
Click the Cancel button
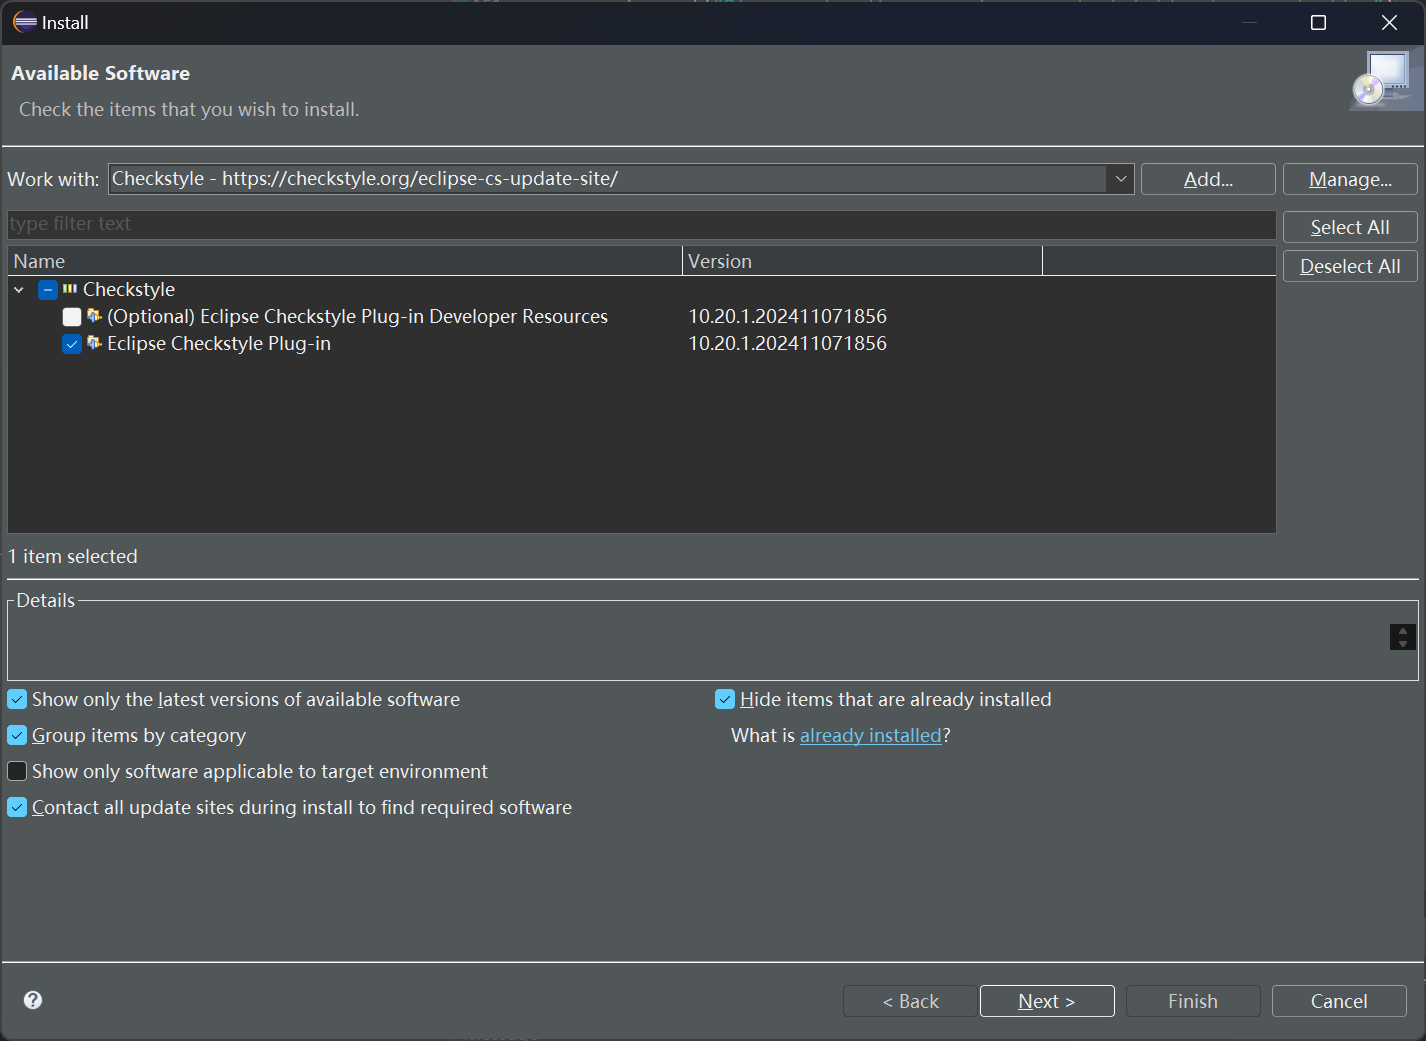[x=1339, y=1001]
